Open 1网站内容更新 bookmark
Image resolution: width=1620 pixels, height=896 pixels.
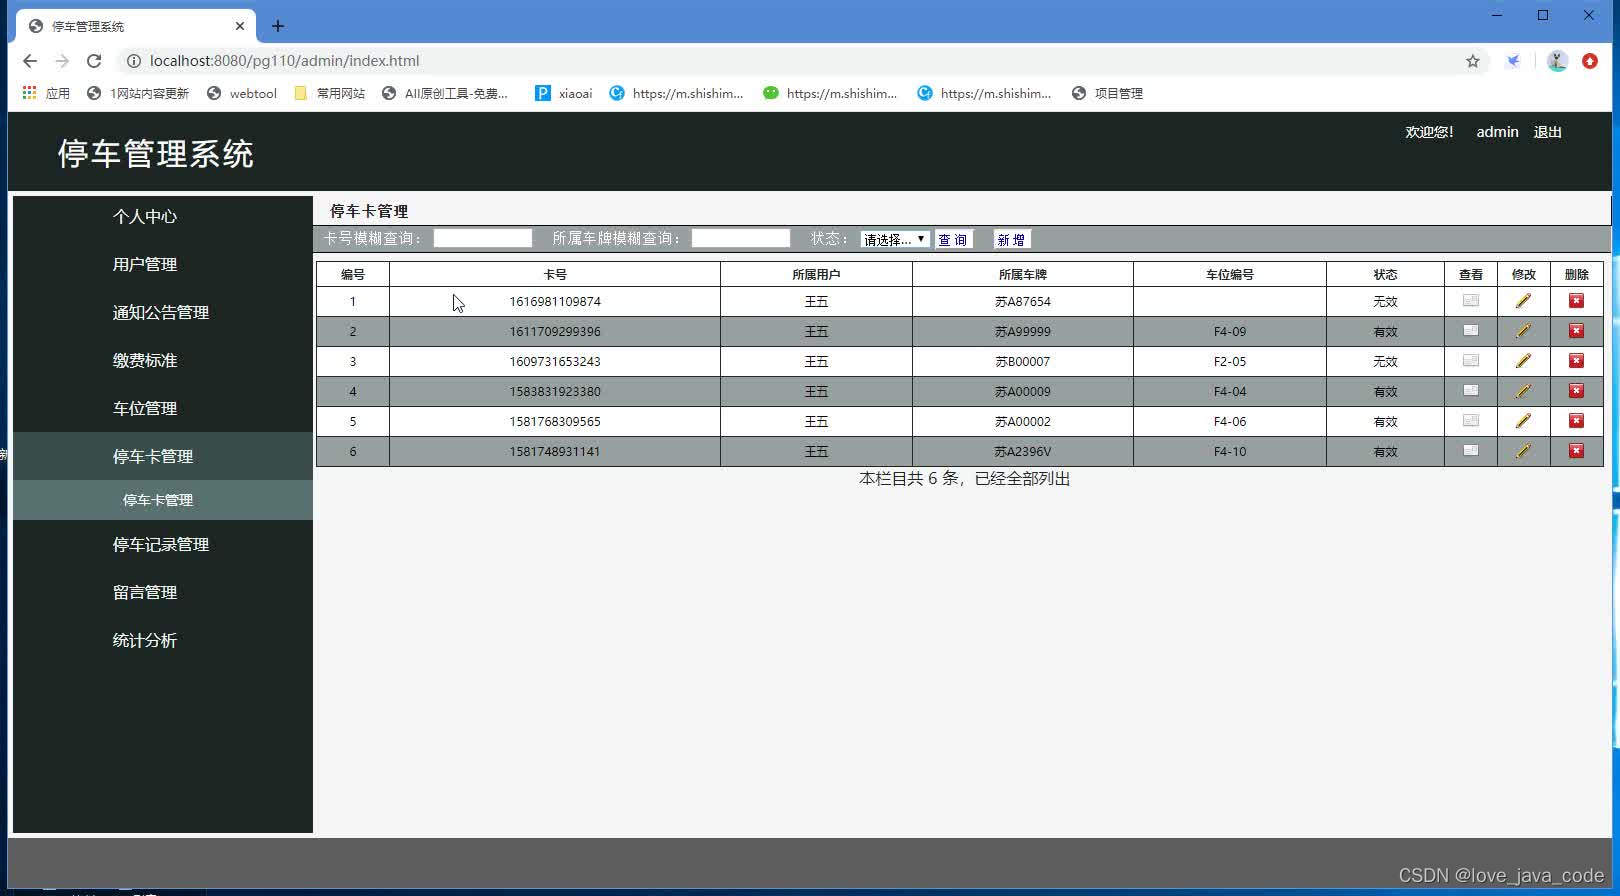point(138,93)
